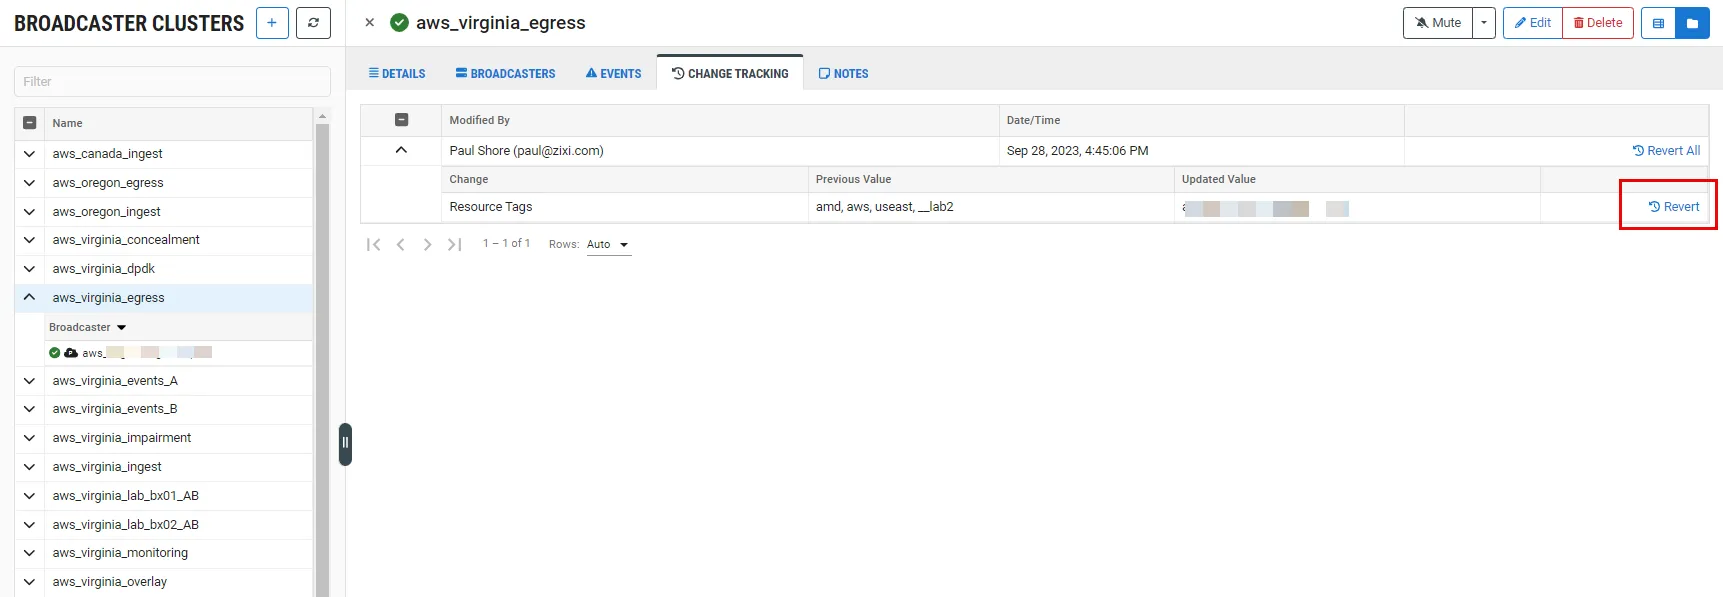Go to the last page of changes

pyautogui.click(x=454, y=244)
